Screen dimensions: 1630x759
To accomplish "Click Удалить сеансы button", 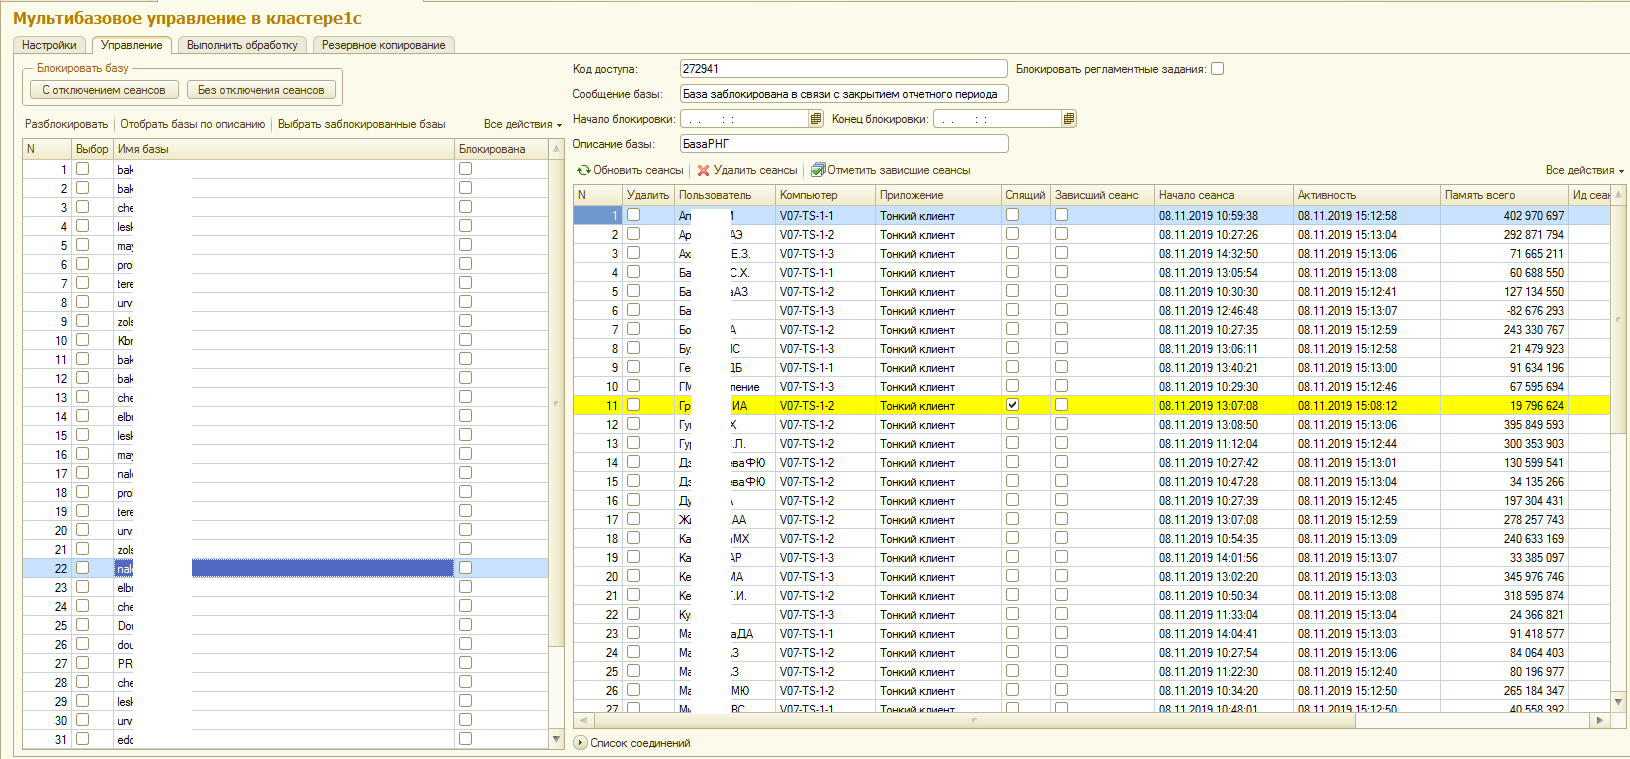I will tap(747, 170).
